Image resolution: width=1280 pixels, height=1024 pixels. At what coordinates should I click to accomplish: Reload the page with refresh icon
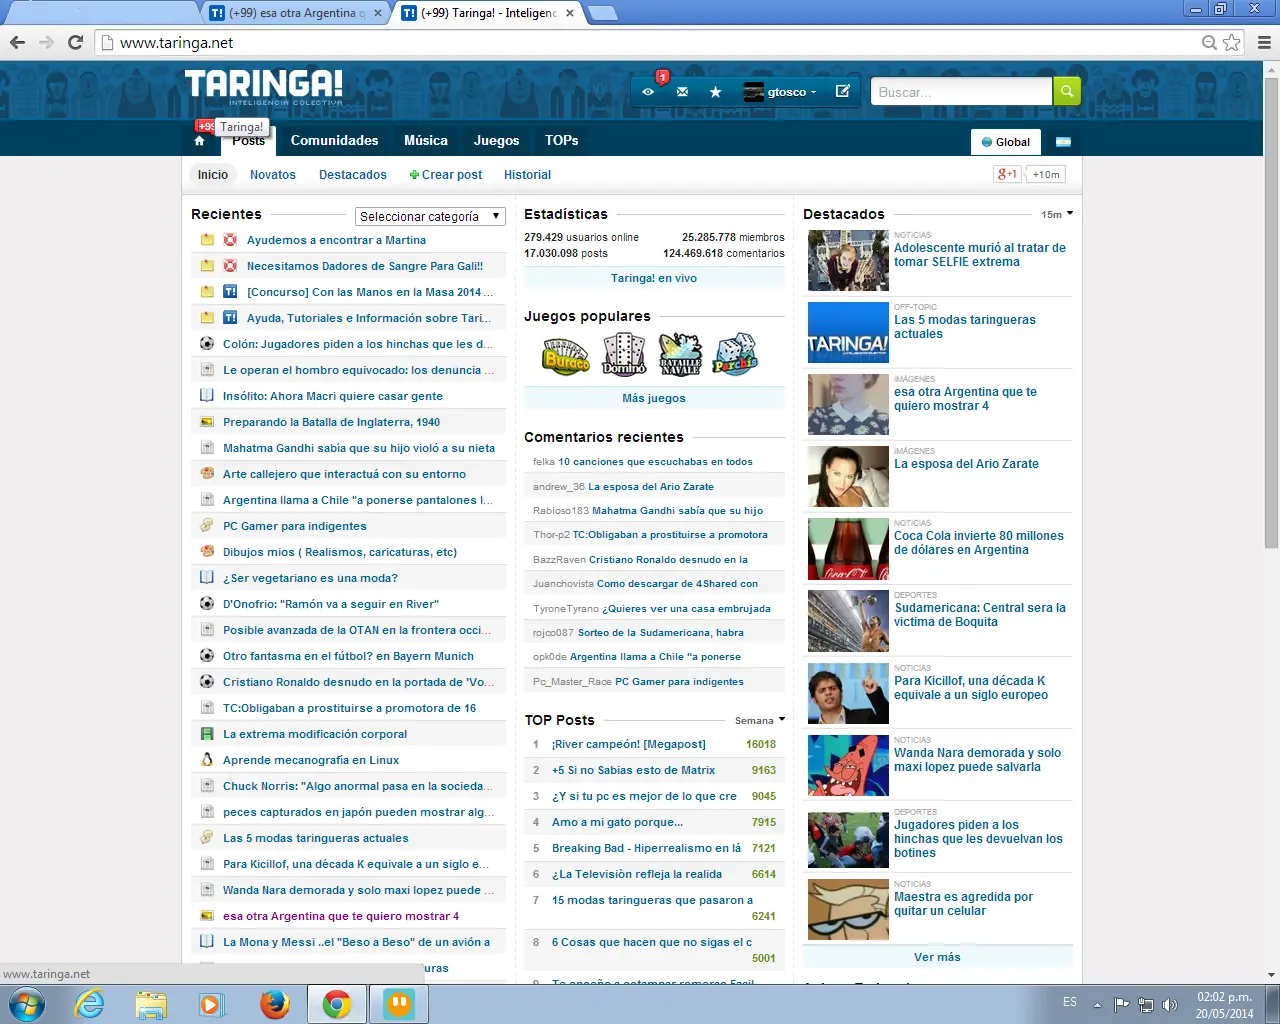[x=75, y=43]
